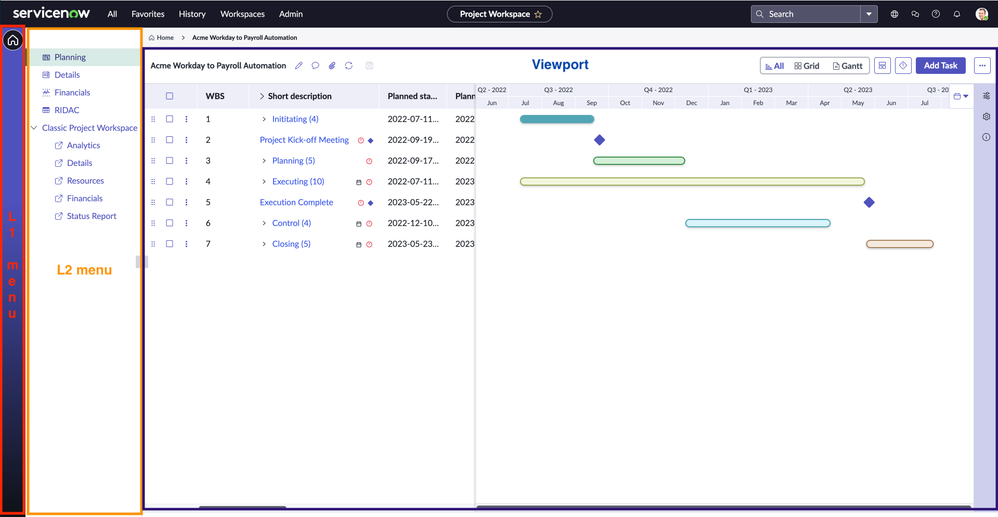
Task: Click the home icon in the left rail
Action: tap(13, 40)
